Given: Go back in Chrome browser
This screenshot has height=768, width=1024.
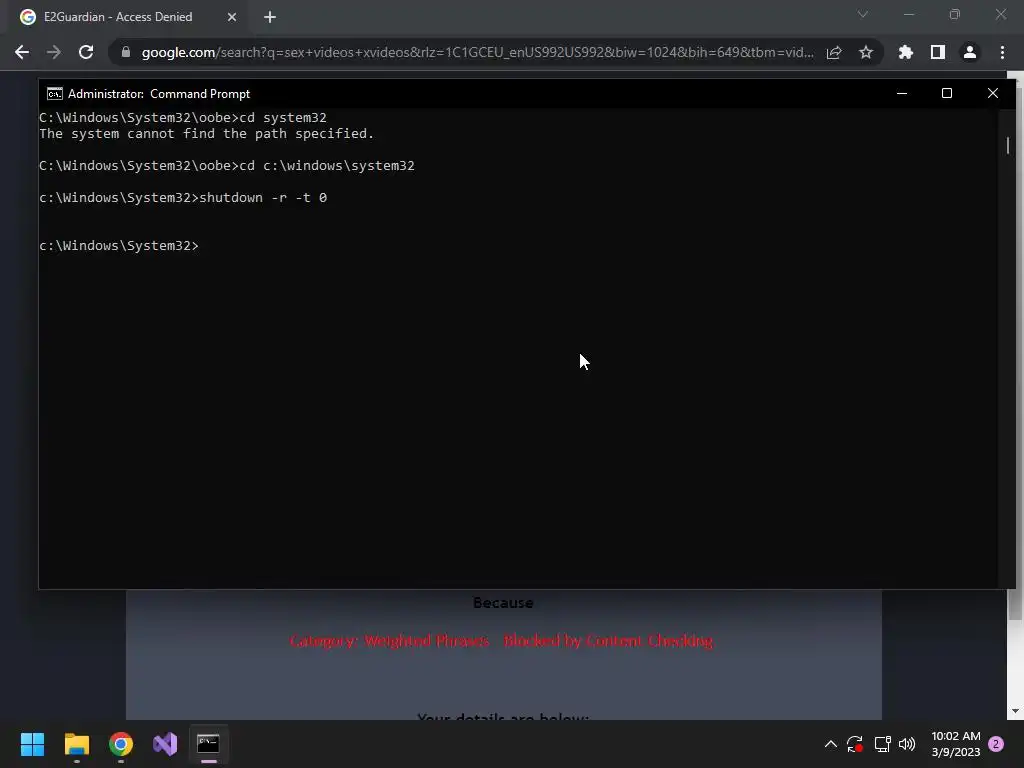Looking at the screenshot, I should [22, 52].
